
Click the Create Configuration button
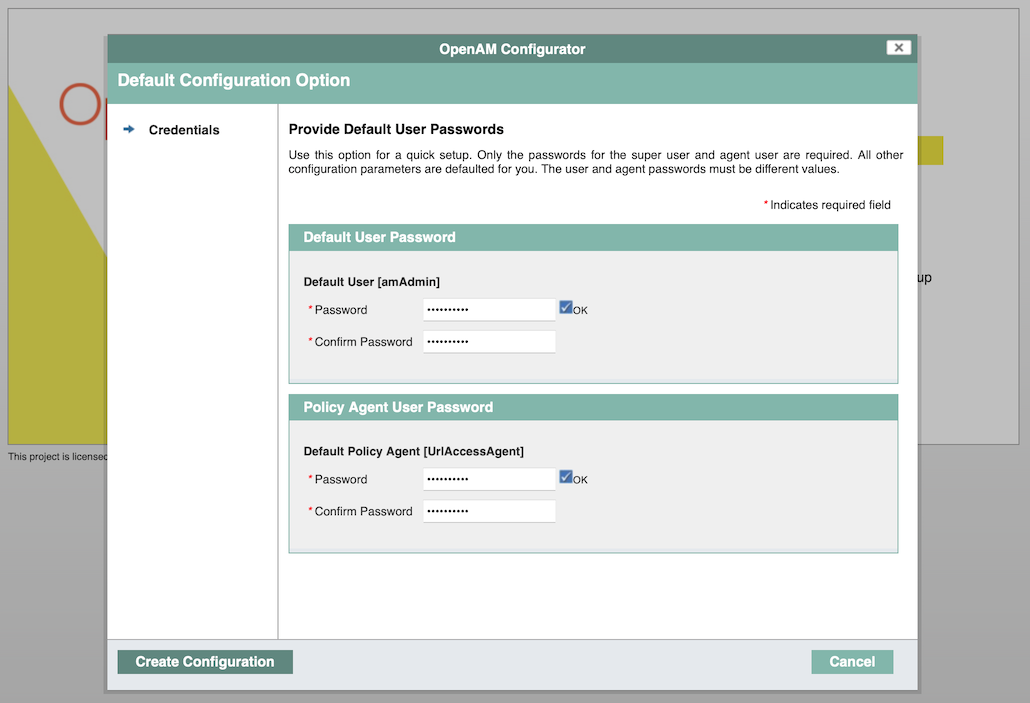pos(205,662)
